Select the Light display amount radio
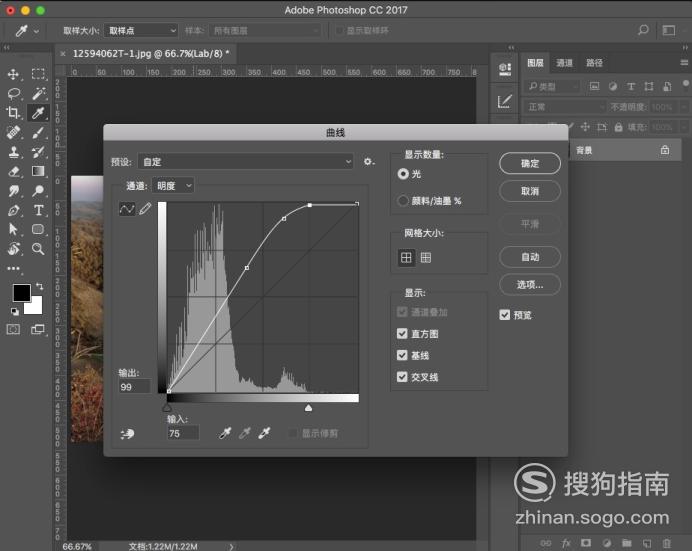Screen dimensions: 692x551 coord(403,174)
